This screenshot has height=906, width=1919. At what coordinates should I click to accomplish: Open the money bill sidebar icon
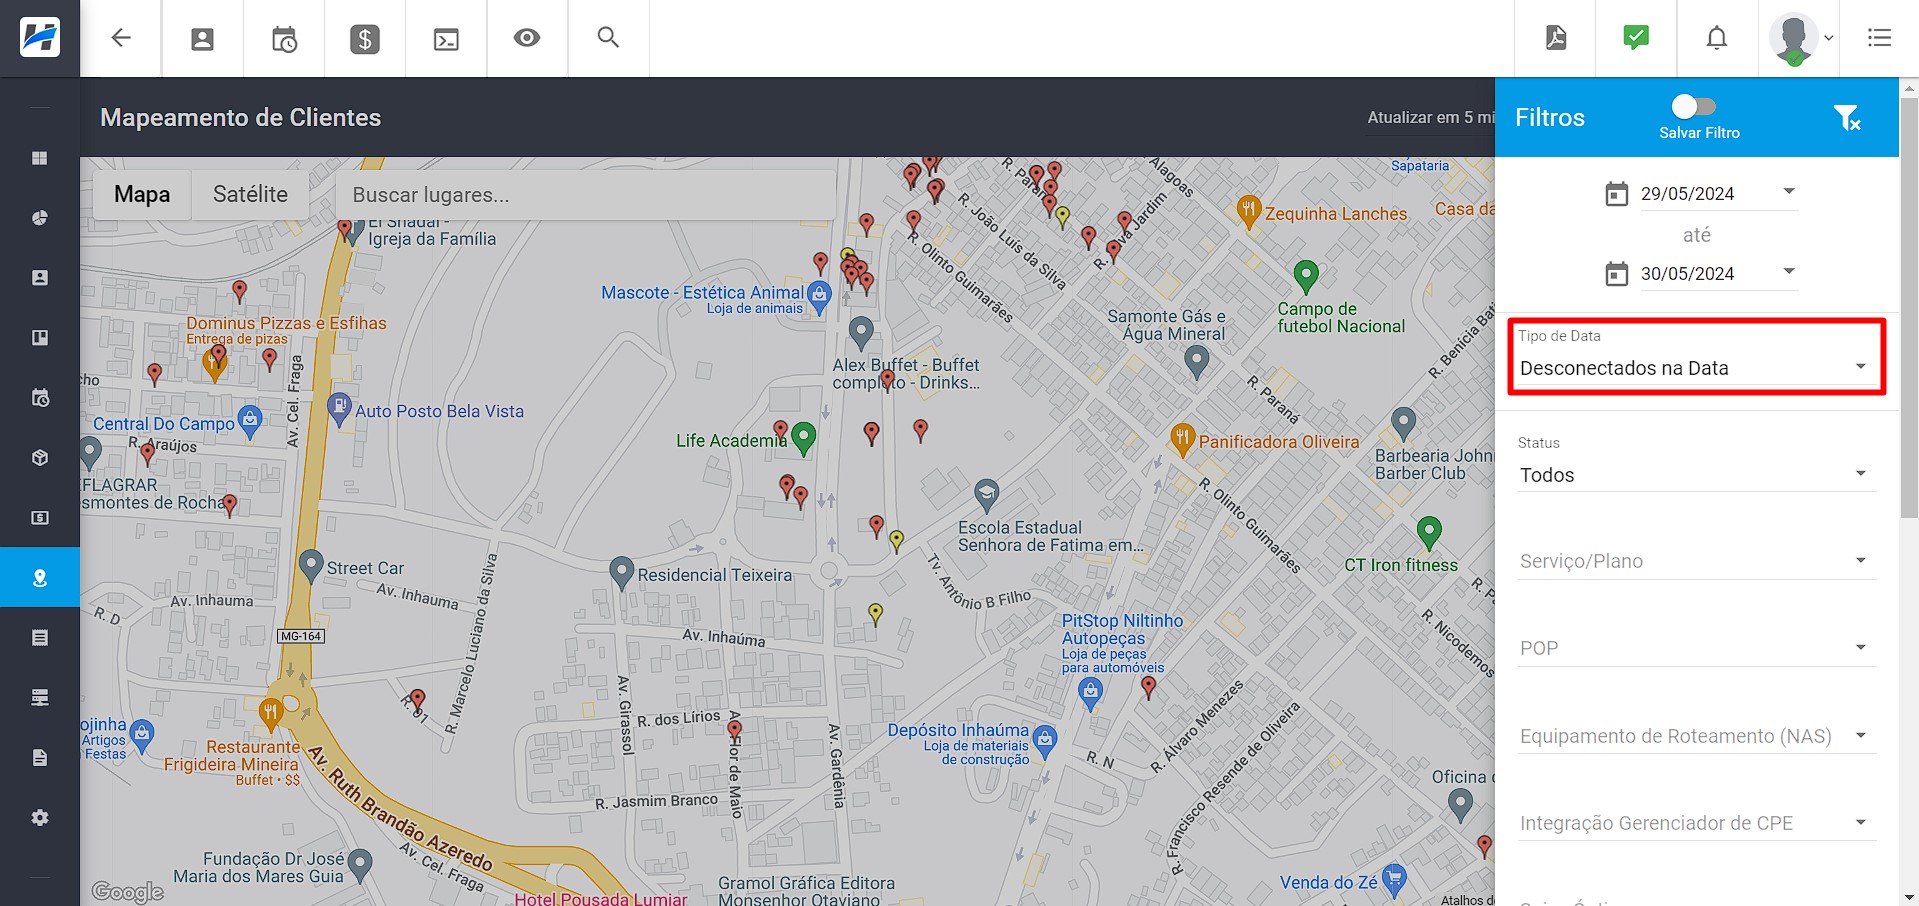pyautogui.click(x=40, y=518)
